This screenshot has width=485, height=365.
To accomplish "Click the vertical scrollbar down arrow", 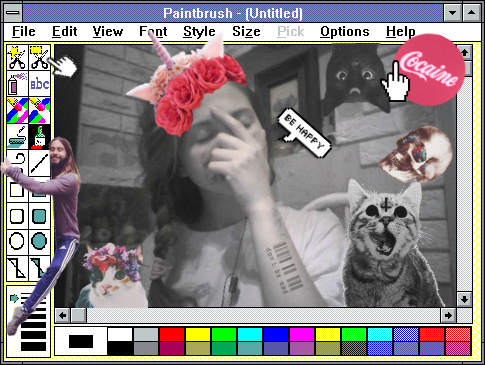I will [x=464, y=299].
